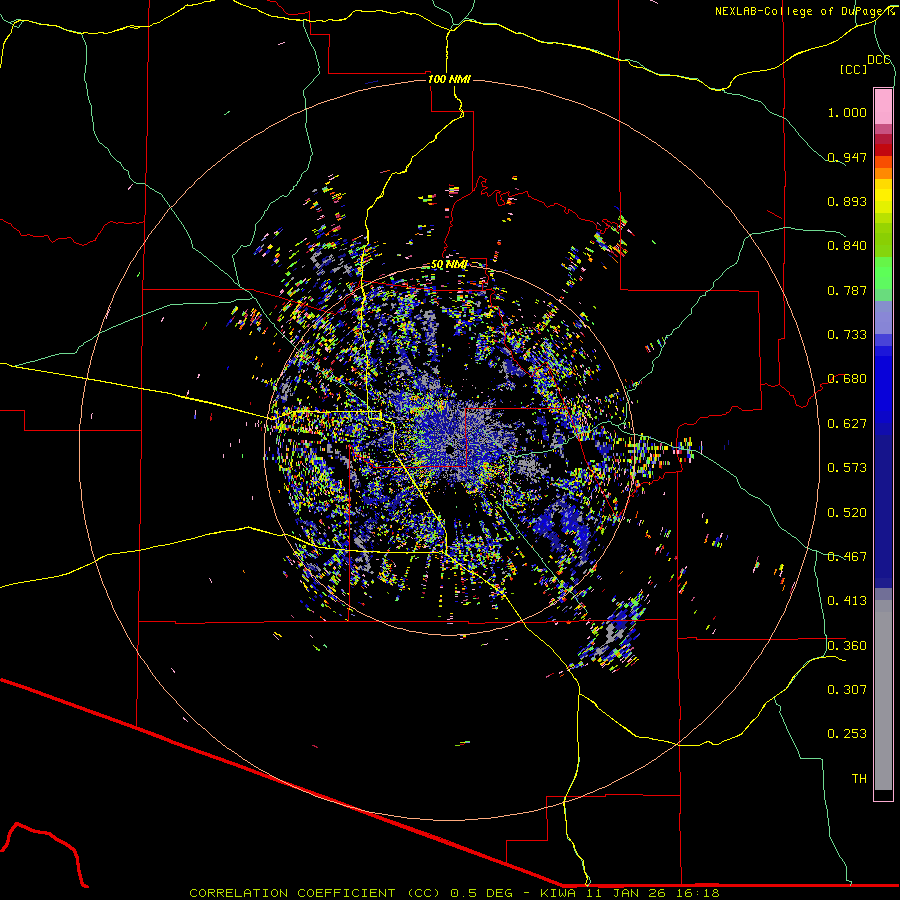The image size is (900, 900).
Task: Click the 0.627 legend value
Action: click(x=847, y=424)
